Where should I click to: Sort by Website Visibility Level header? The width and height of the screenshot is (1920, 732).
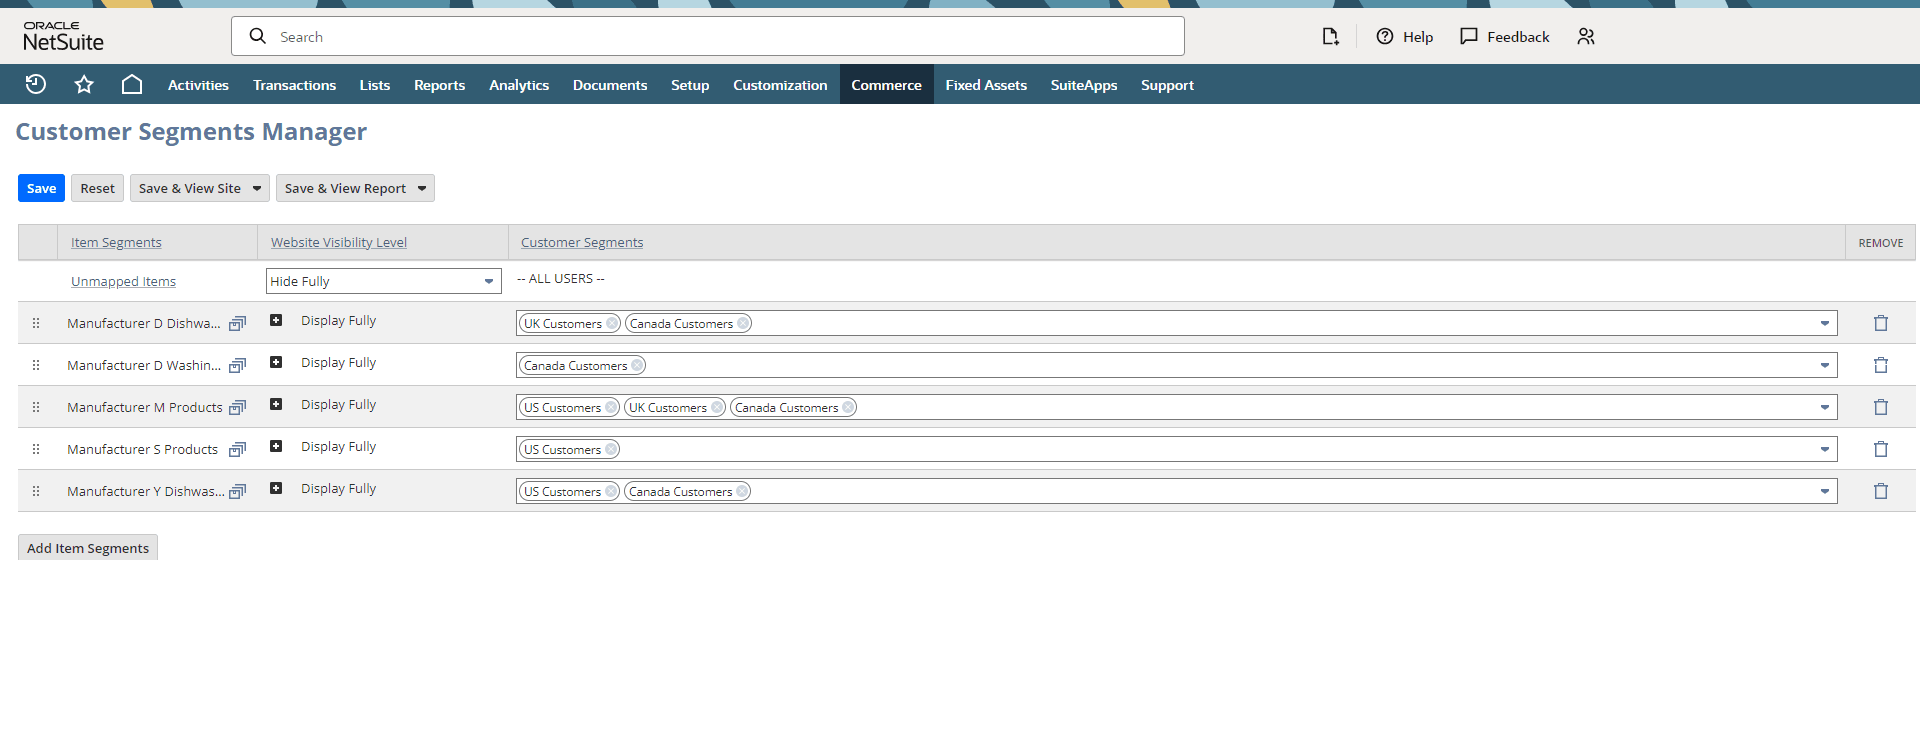pyautogui.click(x=339, y=242)
